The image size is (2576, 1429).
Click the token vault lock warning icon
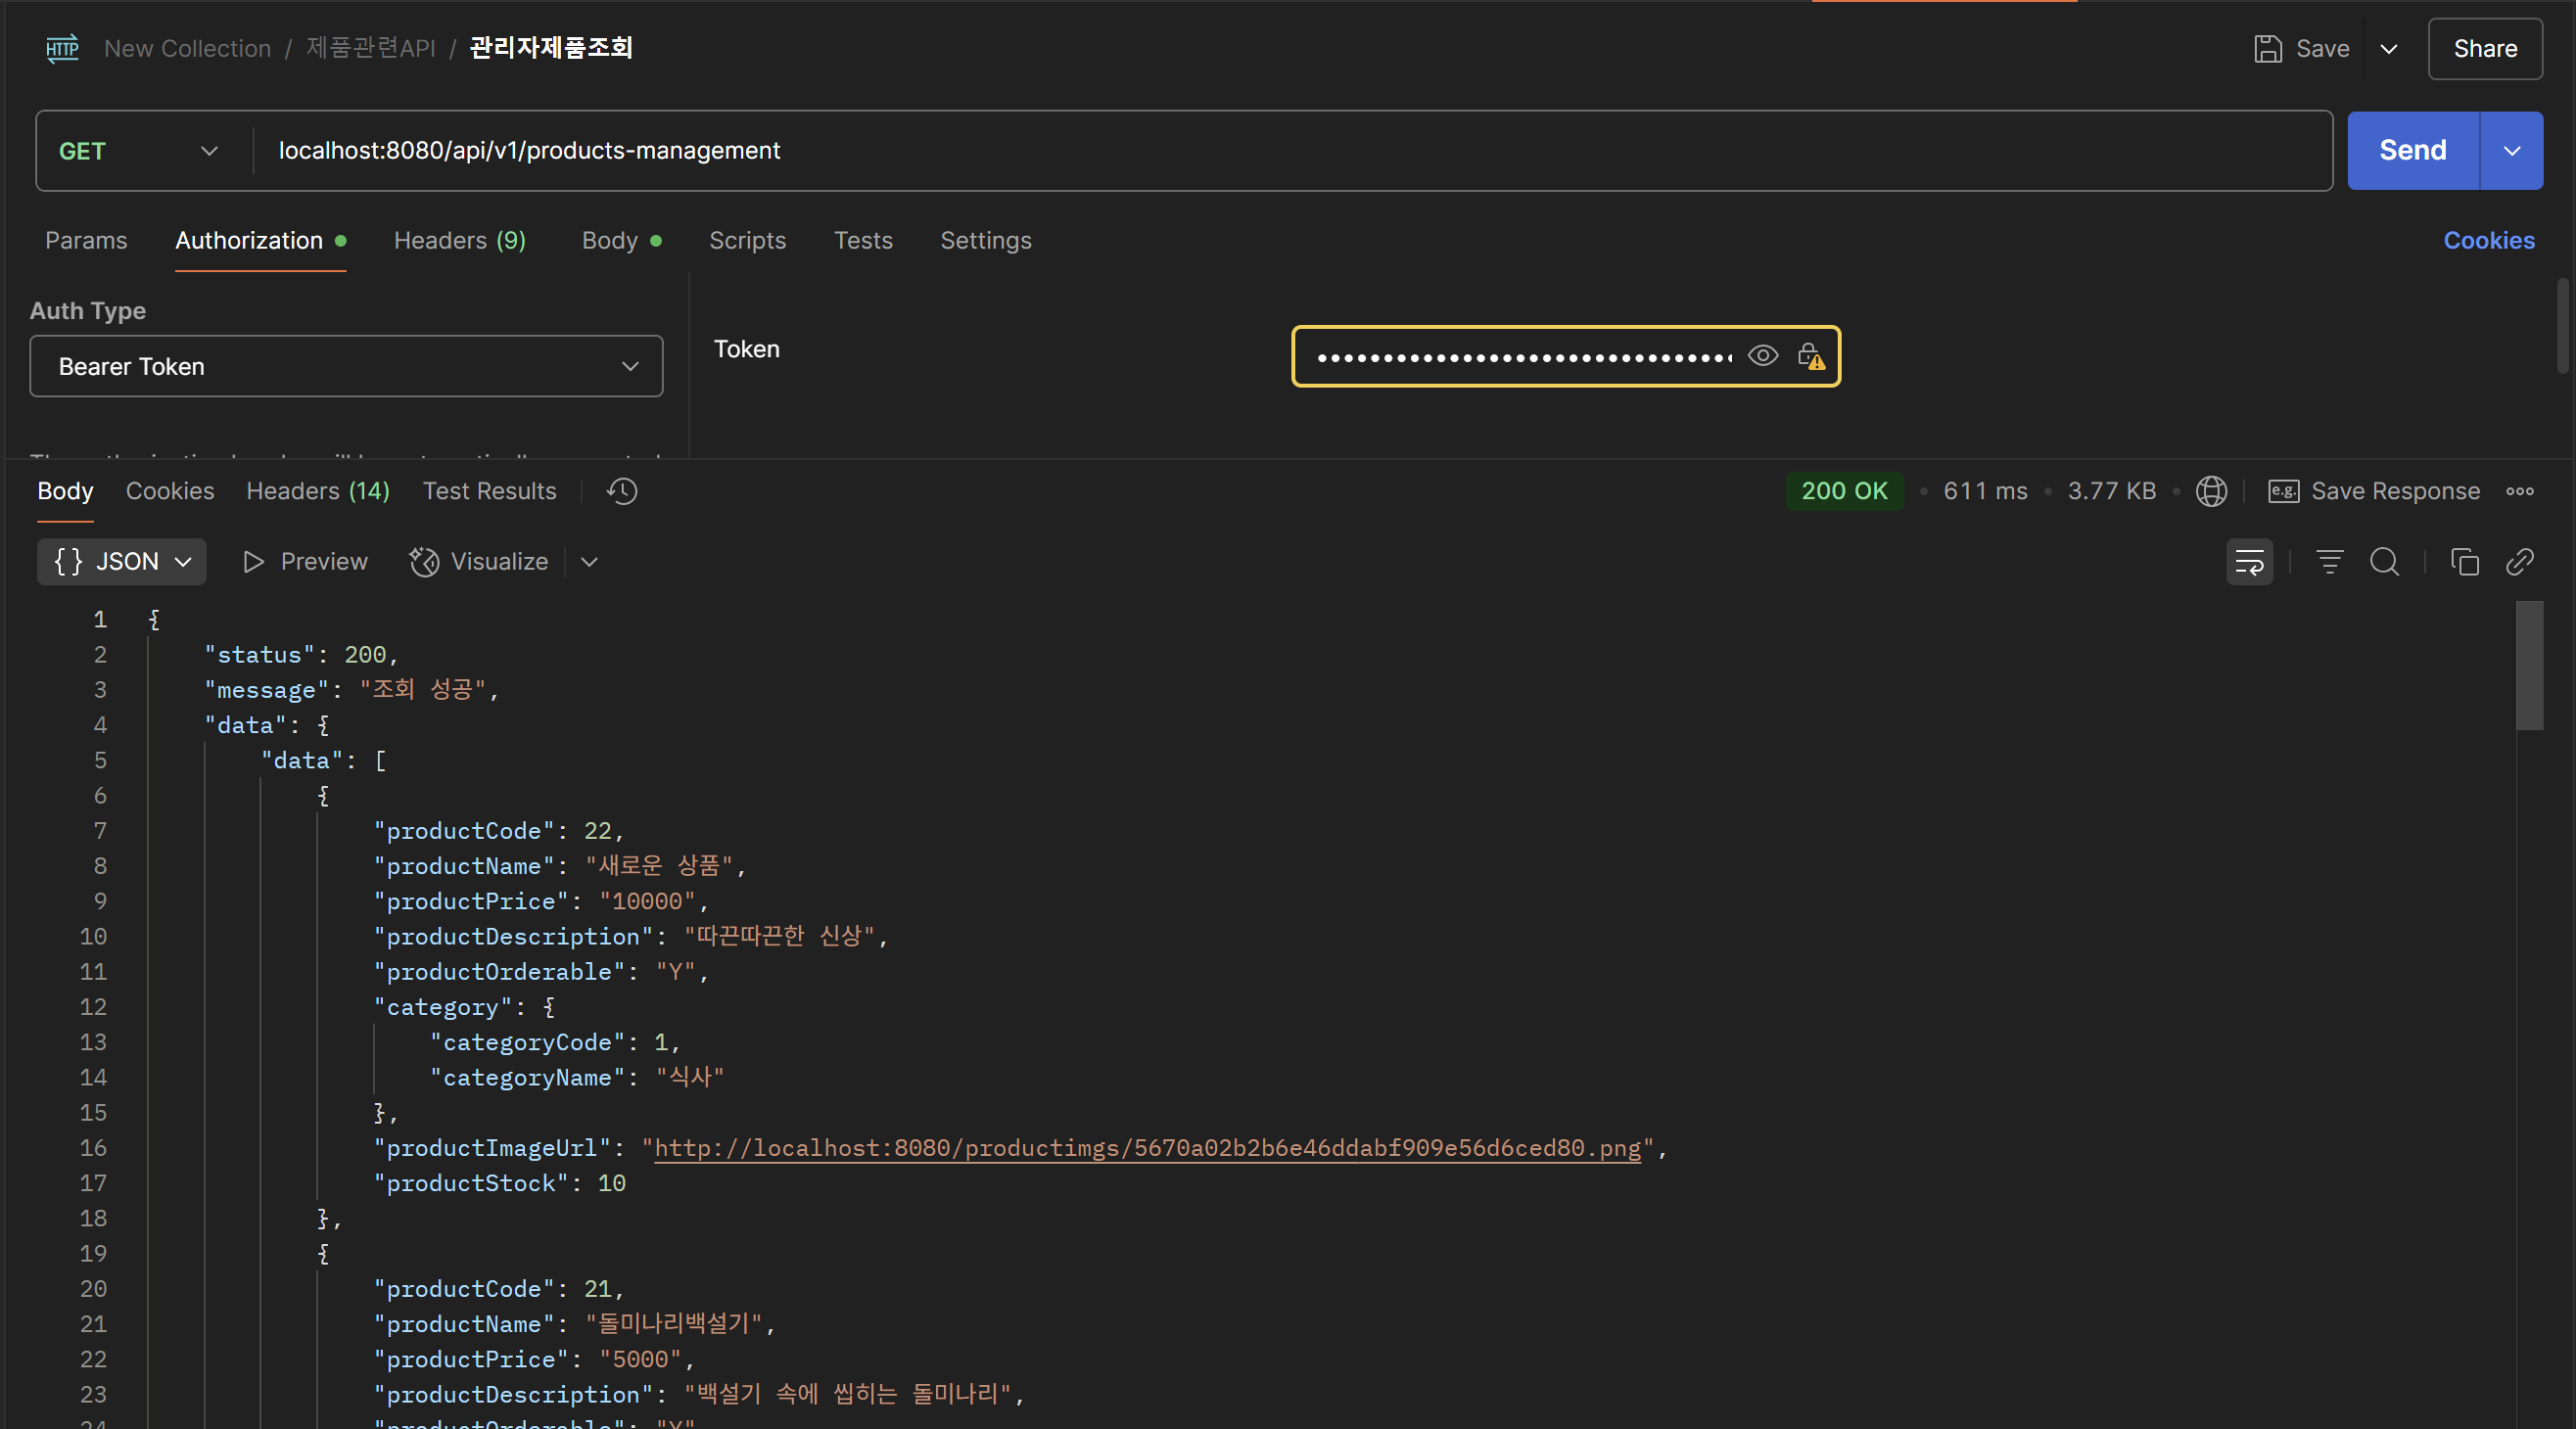coord(1810,356)
